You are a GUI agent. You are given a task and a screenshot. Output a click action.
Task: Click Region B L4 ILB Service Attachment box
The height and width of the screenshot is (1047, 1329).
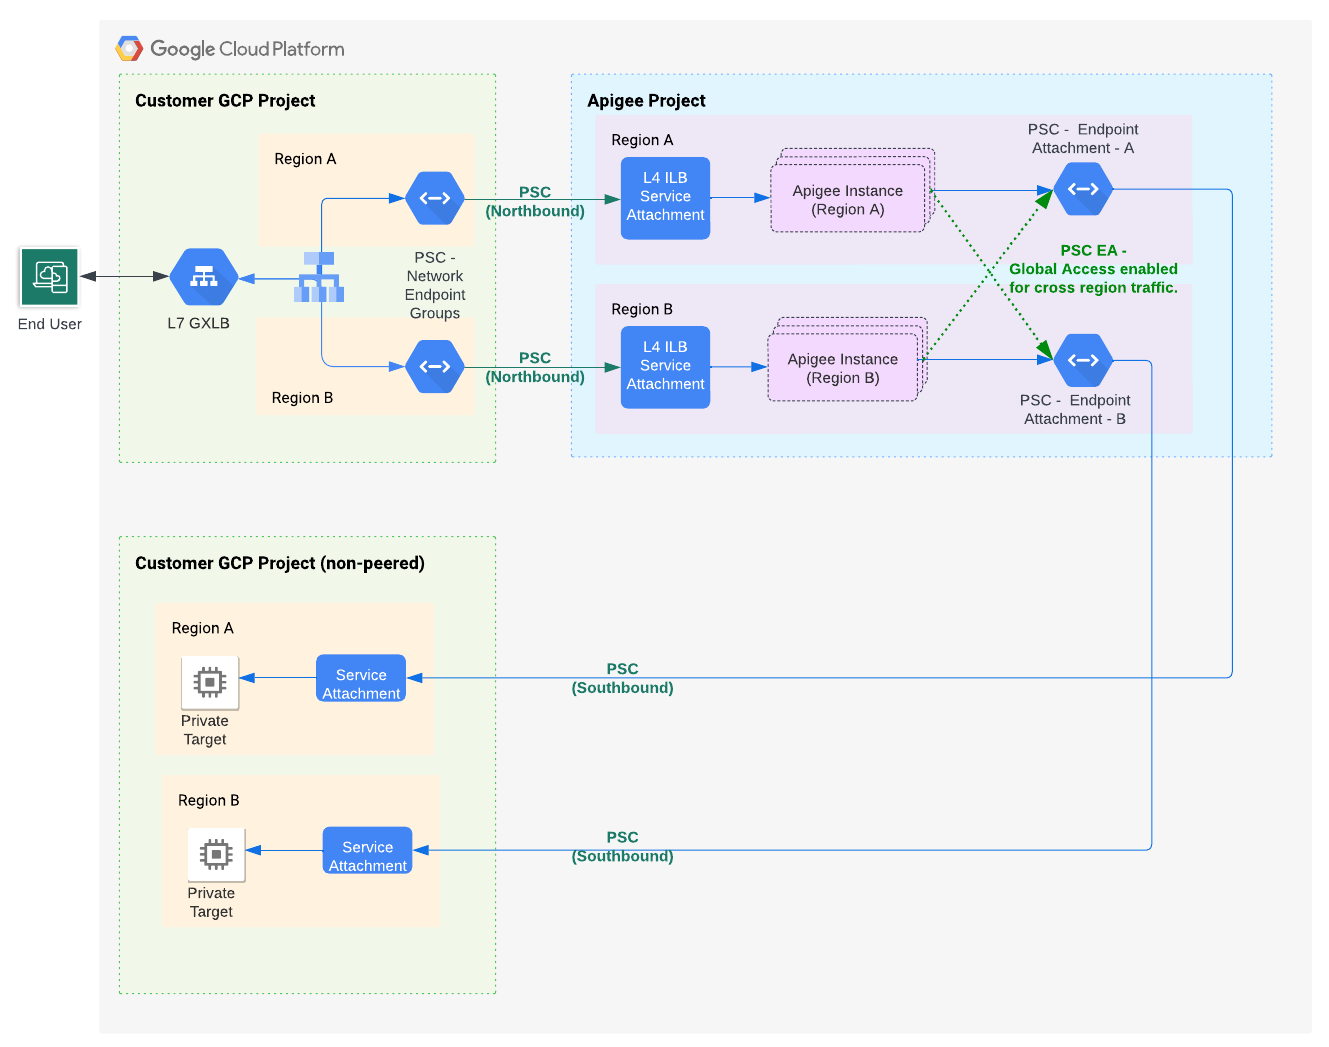(x=665, y=366)
